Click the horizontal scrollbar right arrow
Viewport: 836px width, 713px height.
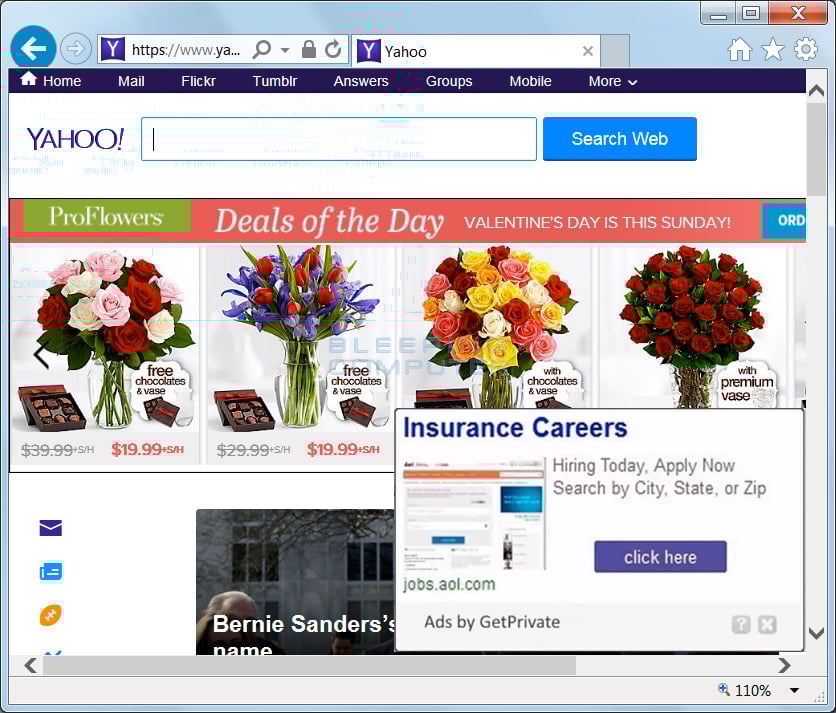click(x=784, y=665)
